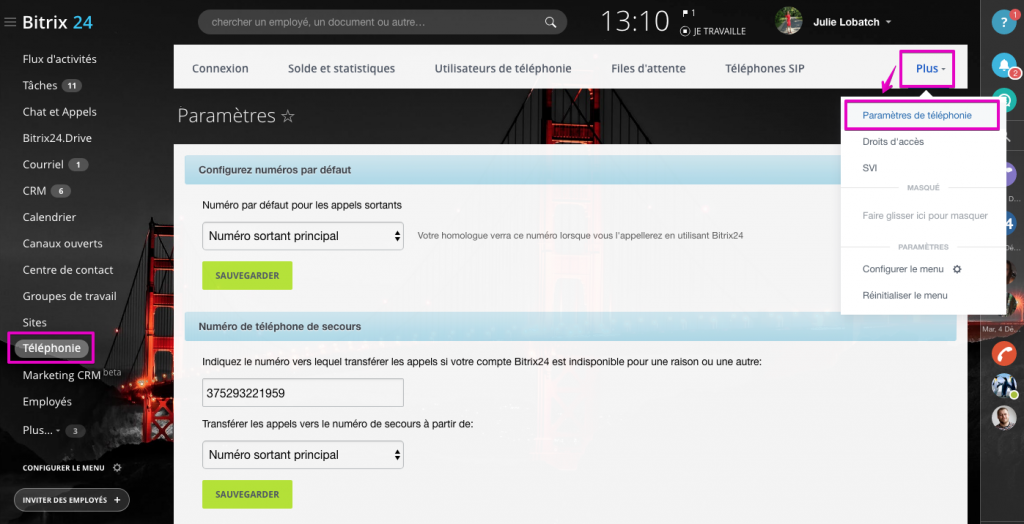Click the orange phone call icon
The width and height of the screenshot is (1024, 524).
[x=1004, y=353]
